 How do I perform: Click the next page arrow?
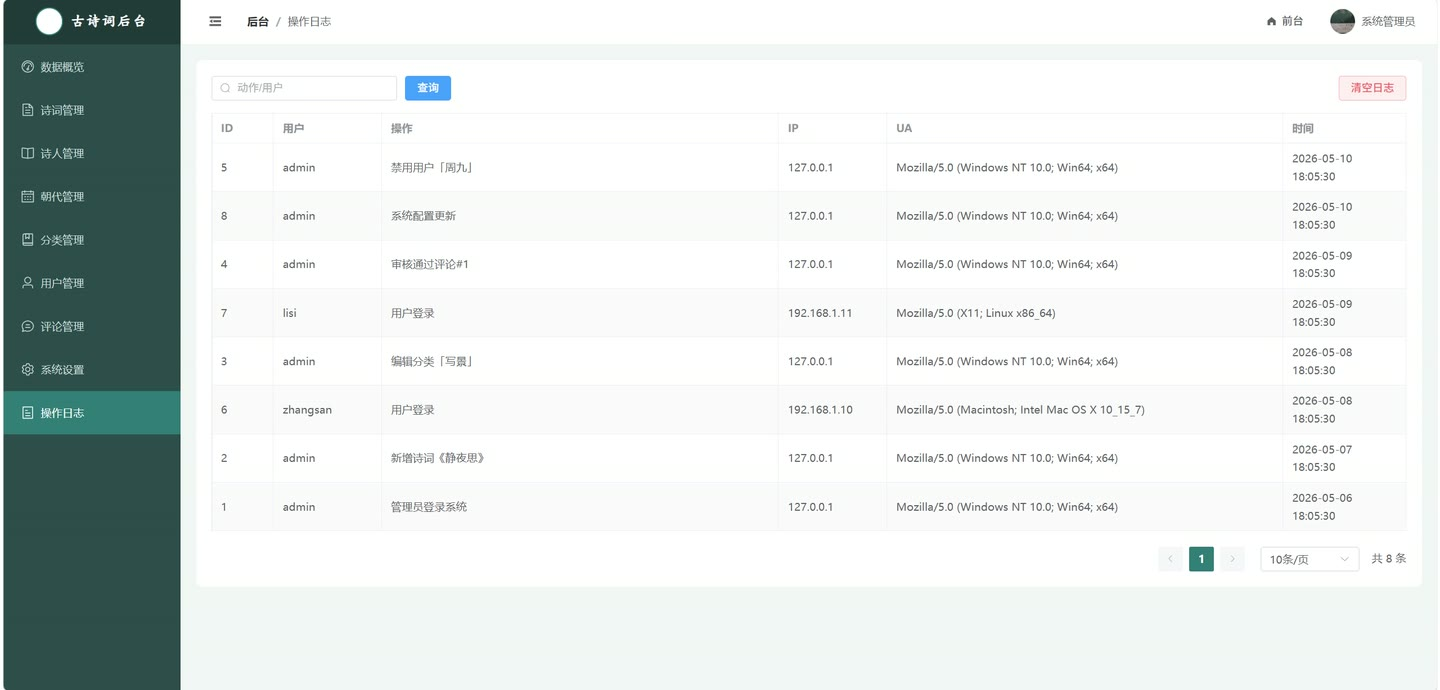(1232, 559)
